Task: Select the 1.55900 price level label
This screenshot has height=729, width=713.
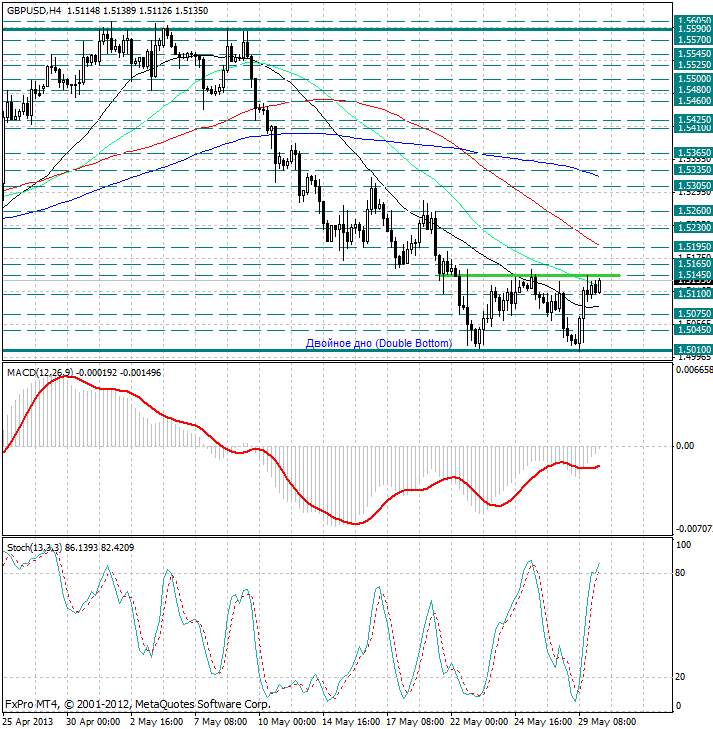Action: pos(693,28)
